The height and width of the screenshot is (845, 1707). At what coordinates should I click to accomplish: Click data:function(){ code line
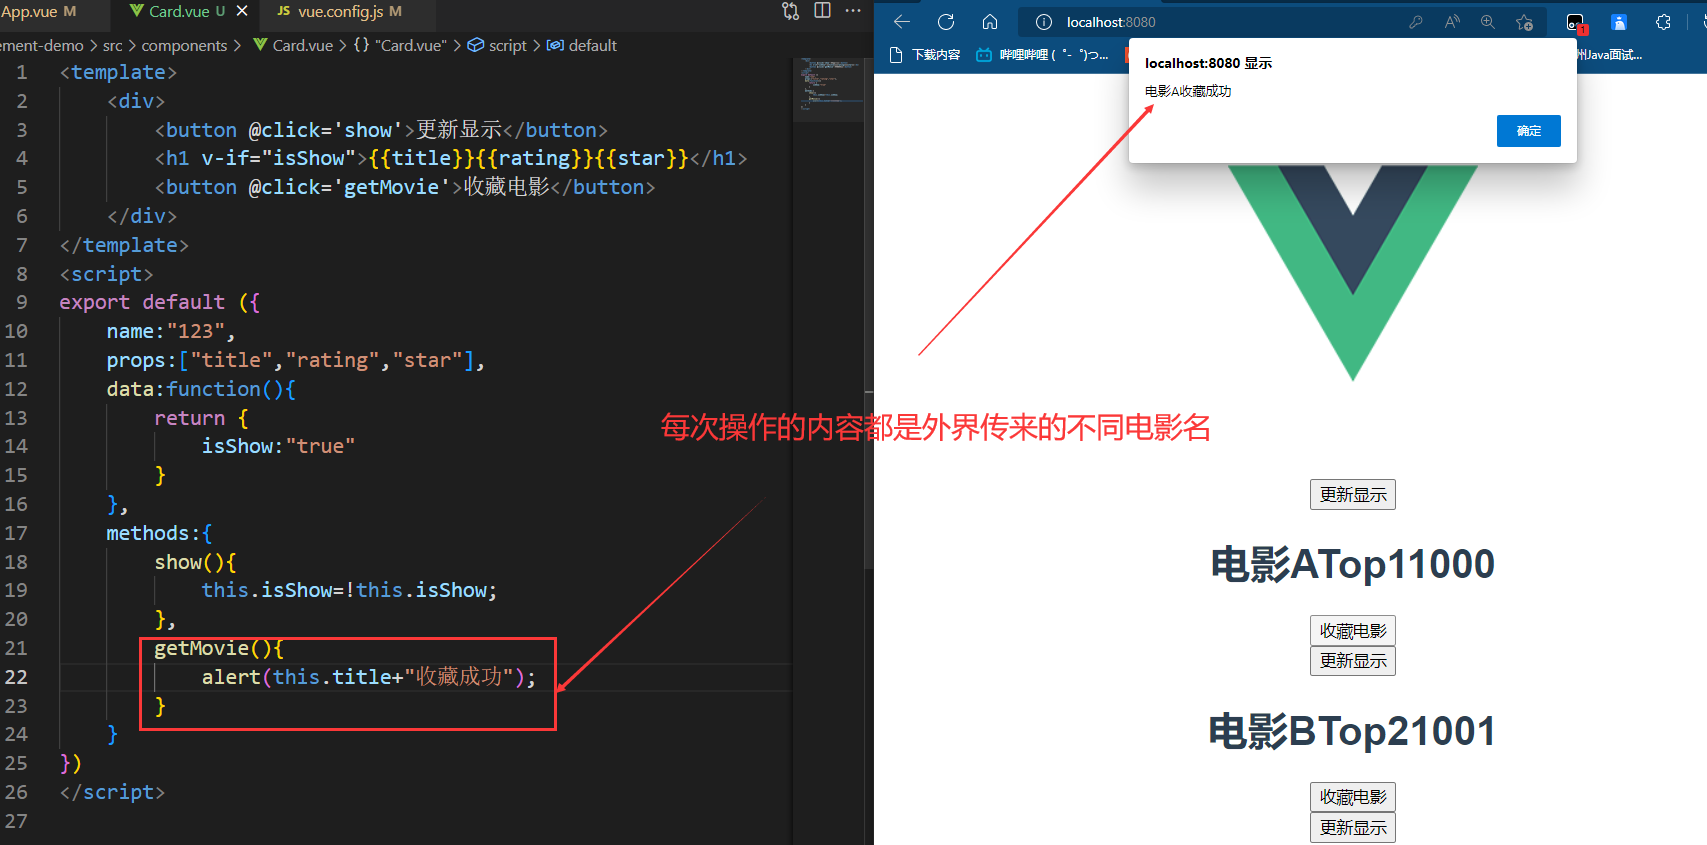point(201,389)
